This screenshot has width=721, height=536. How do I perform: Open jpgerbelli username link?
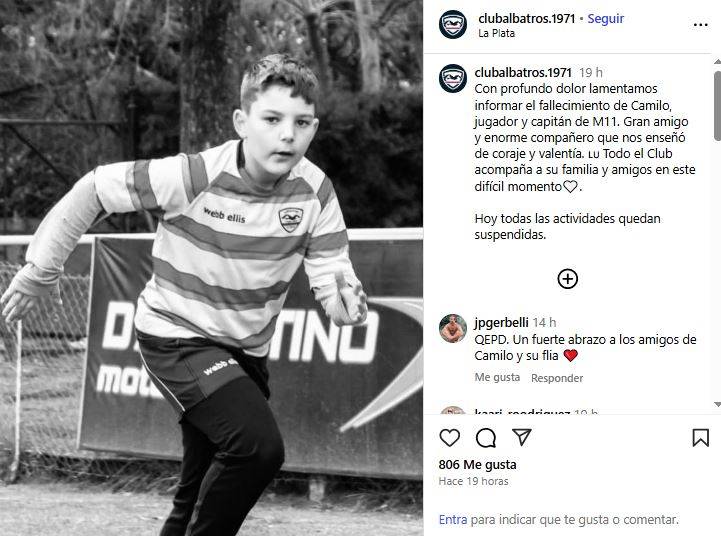(x=501, y=323)
